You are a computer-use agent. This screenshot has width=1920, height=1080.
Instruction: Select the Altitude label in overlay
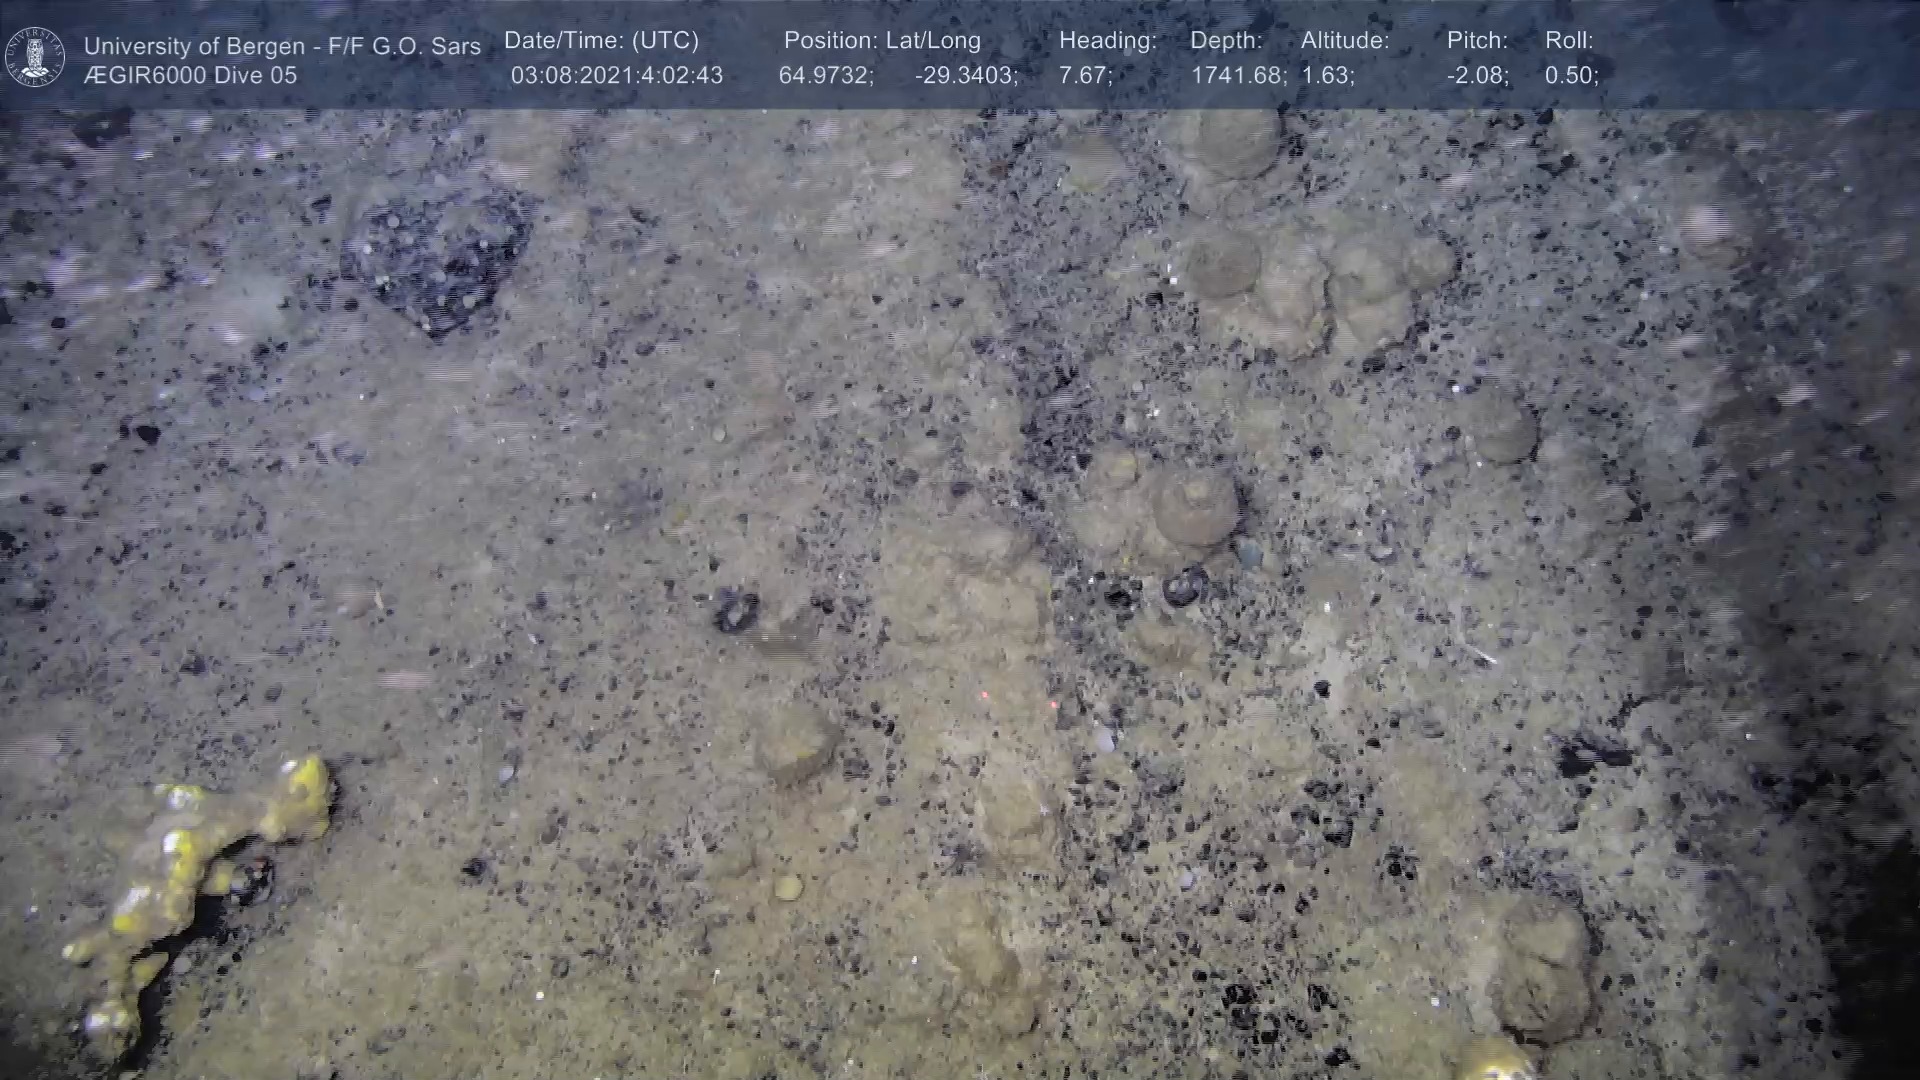coord(1345,41)
